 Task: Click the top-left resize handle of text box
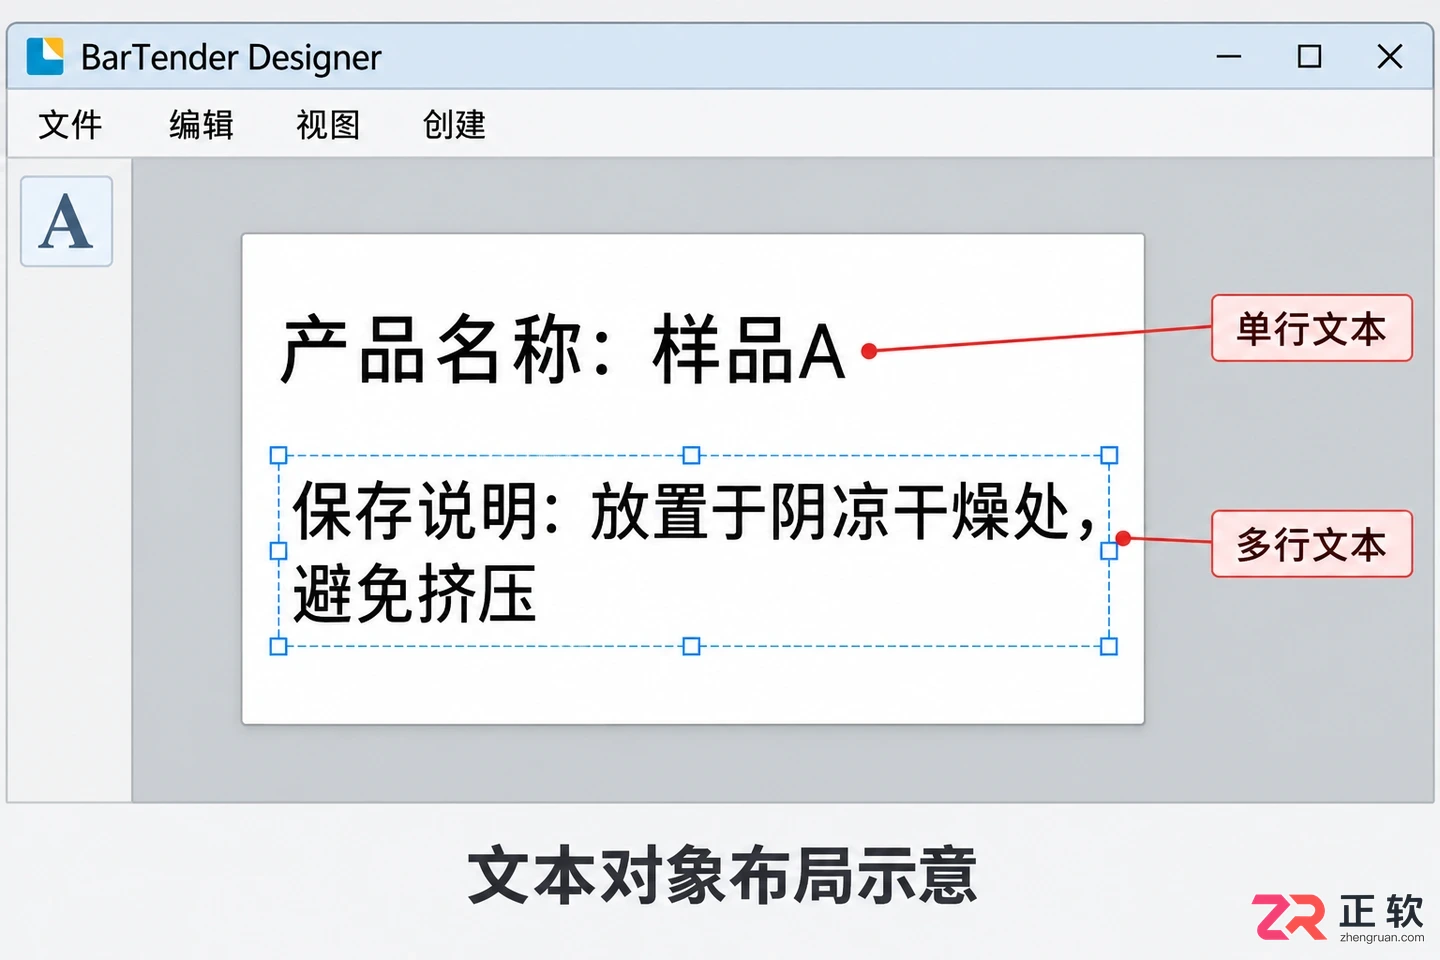279,456
